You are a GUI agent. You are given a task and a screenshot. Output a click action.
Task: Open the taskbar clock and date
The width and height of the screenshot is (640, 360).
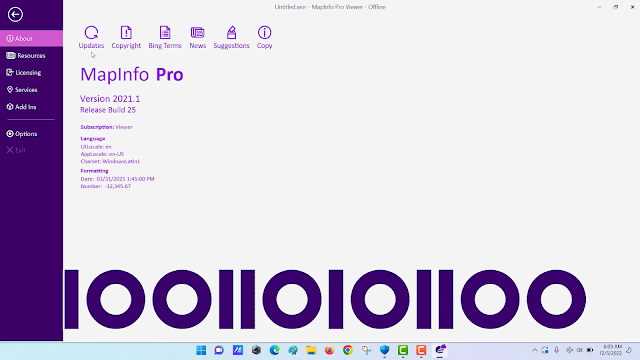(x=611, y=350)
